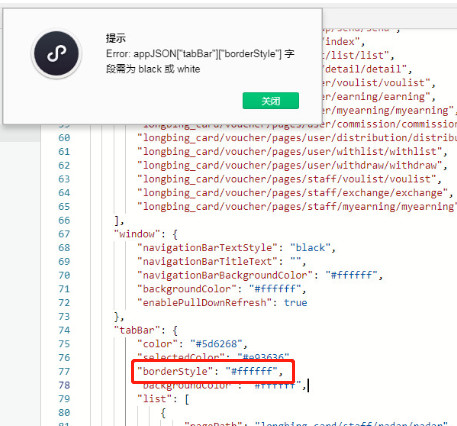Viewport: 457px width, 426px height.
Task: Click the "#ffffff" borderStyle value
Action: click(x=251, y=371)
